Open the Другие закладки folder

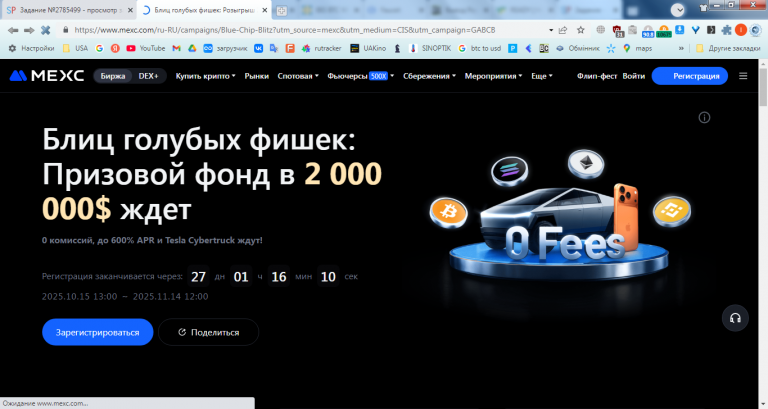[x=728, y=48]
